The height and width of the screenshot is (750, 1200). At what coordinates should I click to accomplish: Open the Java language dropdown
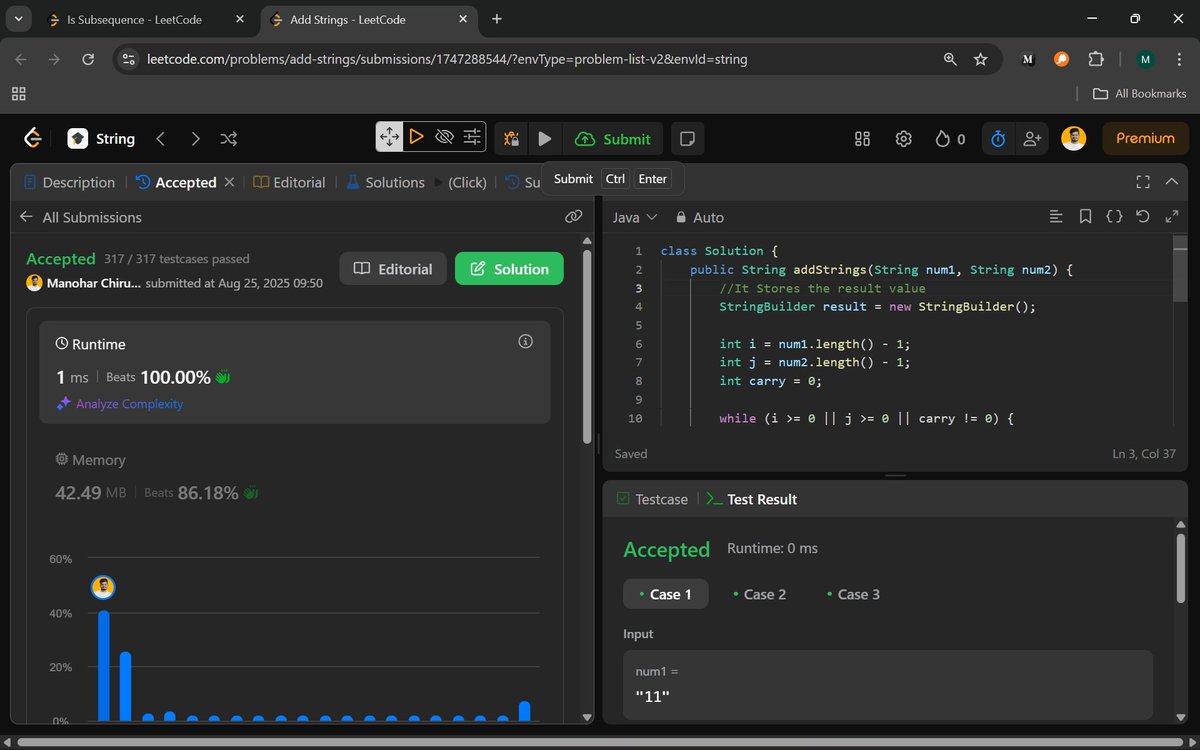(x=634, y=217)
